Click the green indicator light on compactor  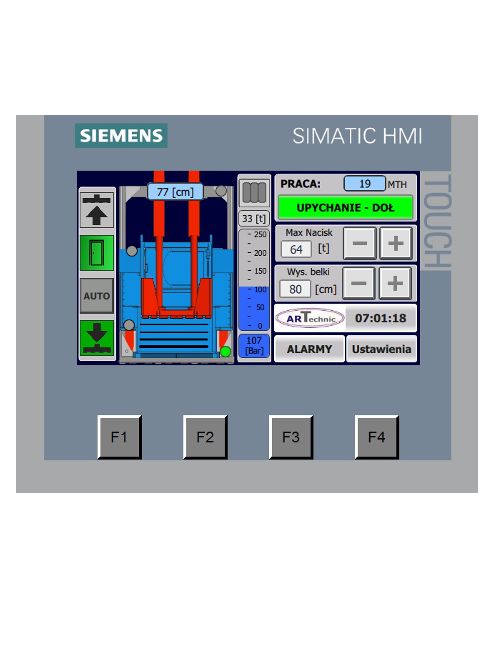point(226,352)
